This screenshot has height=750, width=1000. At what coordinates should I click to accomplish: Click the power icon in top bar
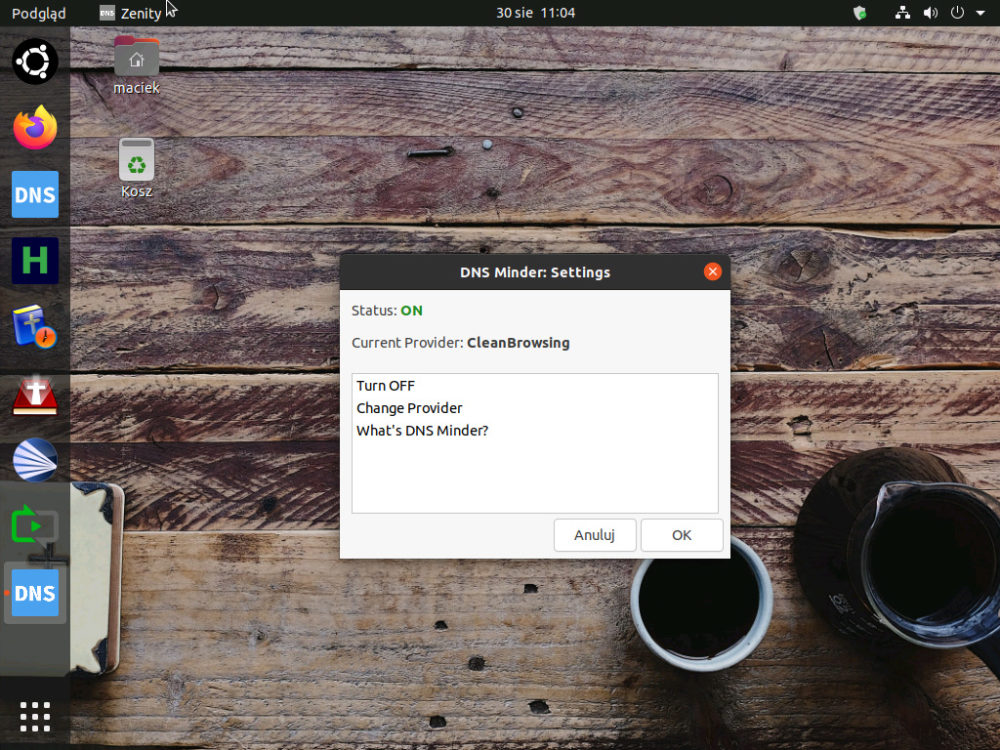click(957, 13)
